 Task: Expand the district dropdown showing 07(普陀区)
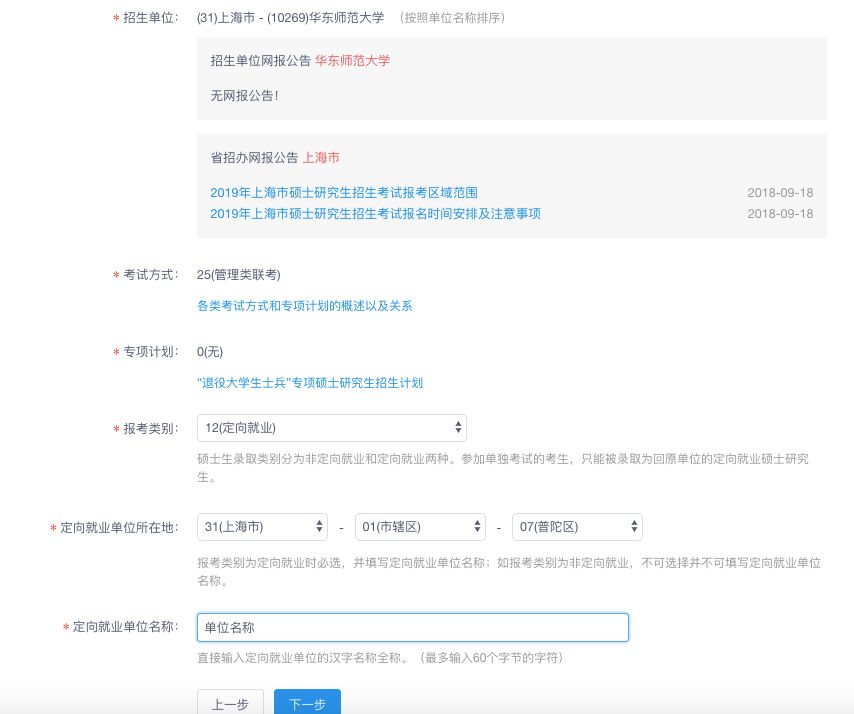point(577,527)
